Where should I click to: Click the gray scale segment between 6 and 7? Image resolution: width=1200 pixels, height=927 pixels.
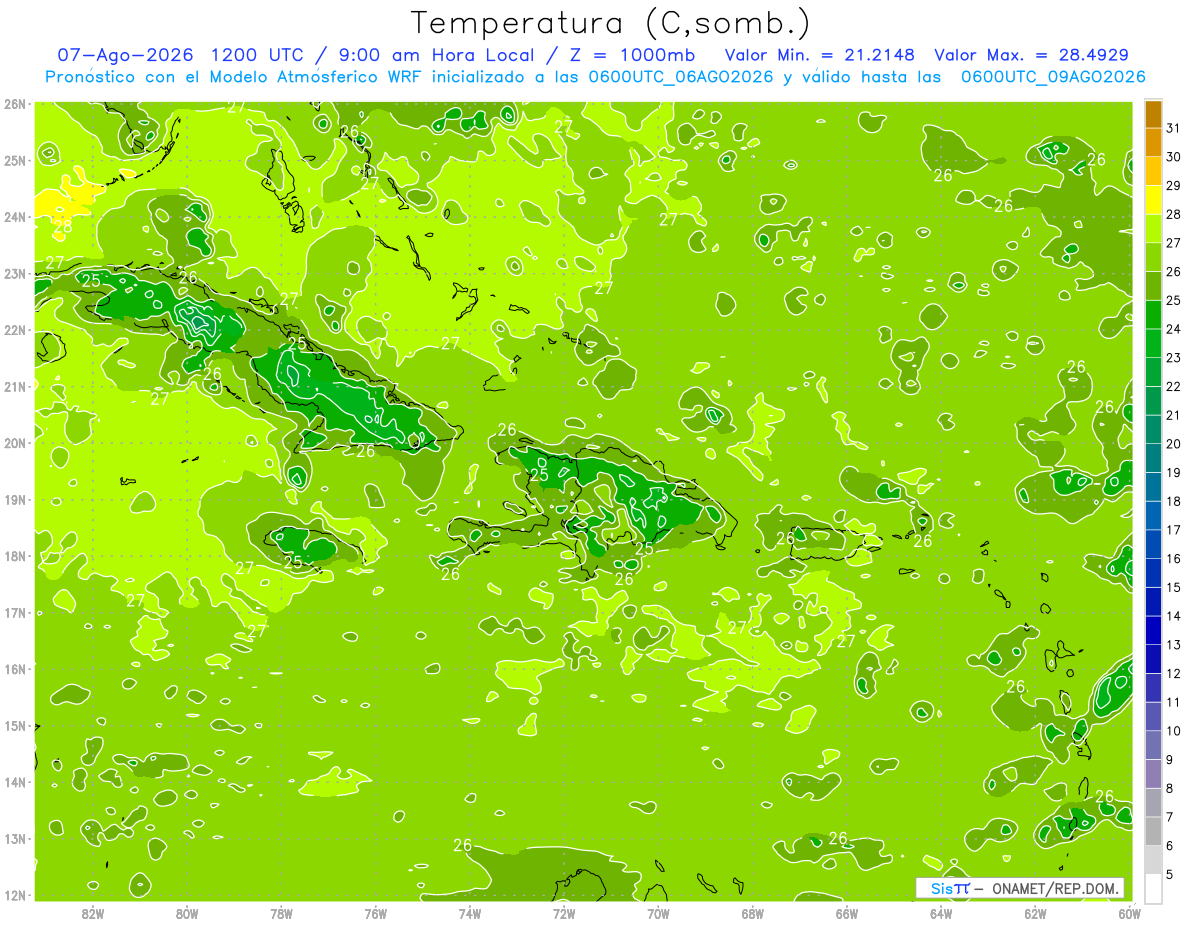[x=1153, y=832]
